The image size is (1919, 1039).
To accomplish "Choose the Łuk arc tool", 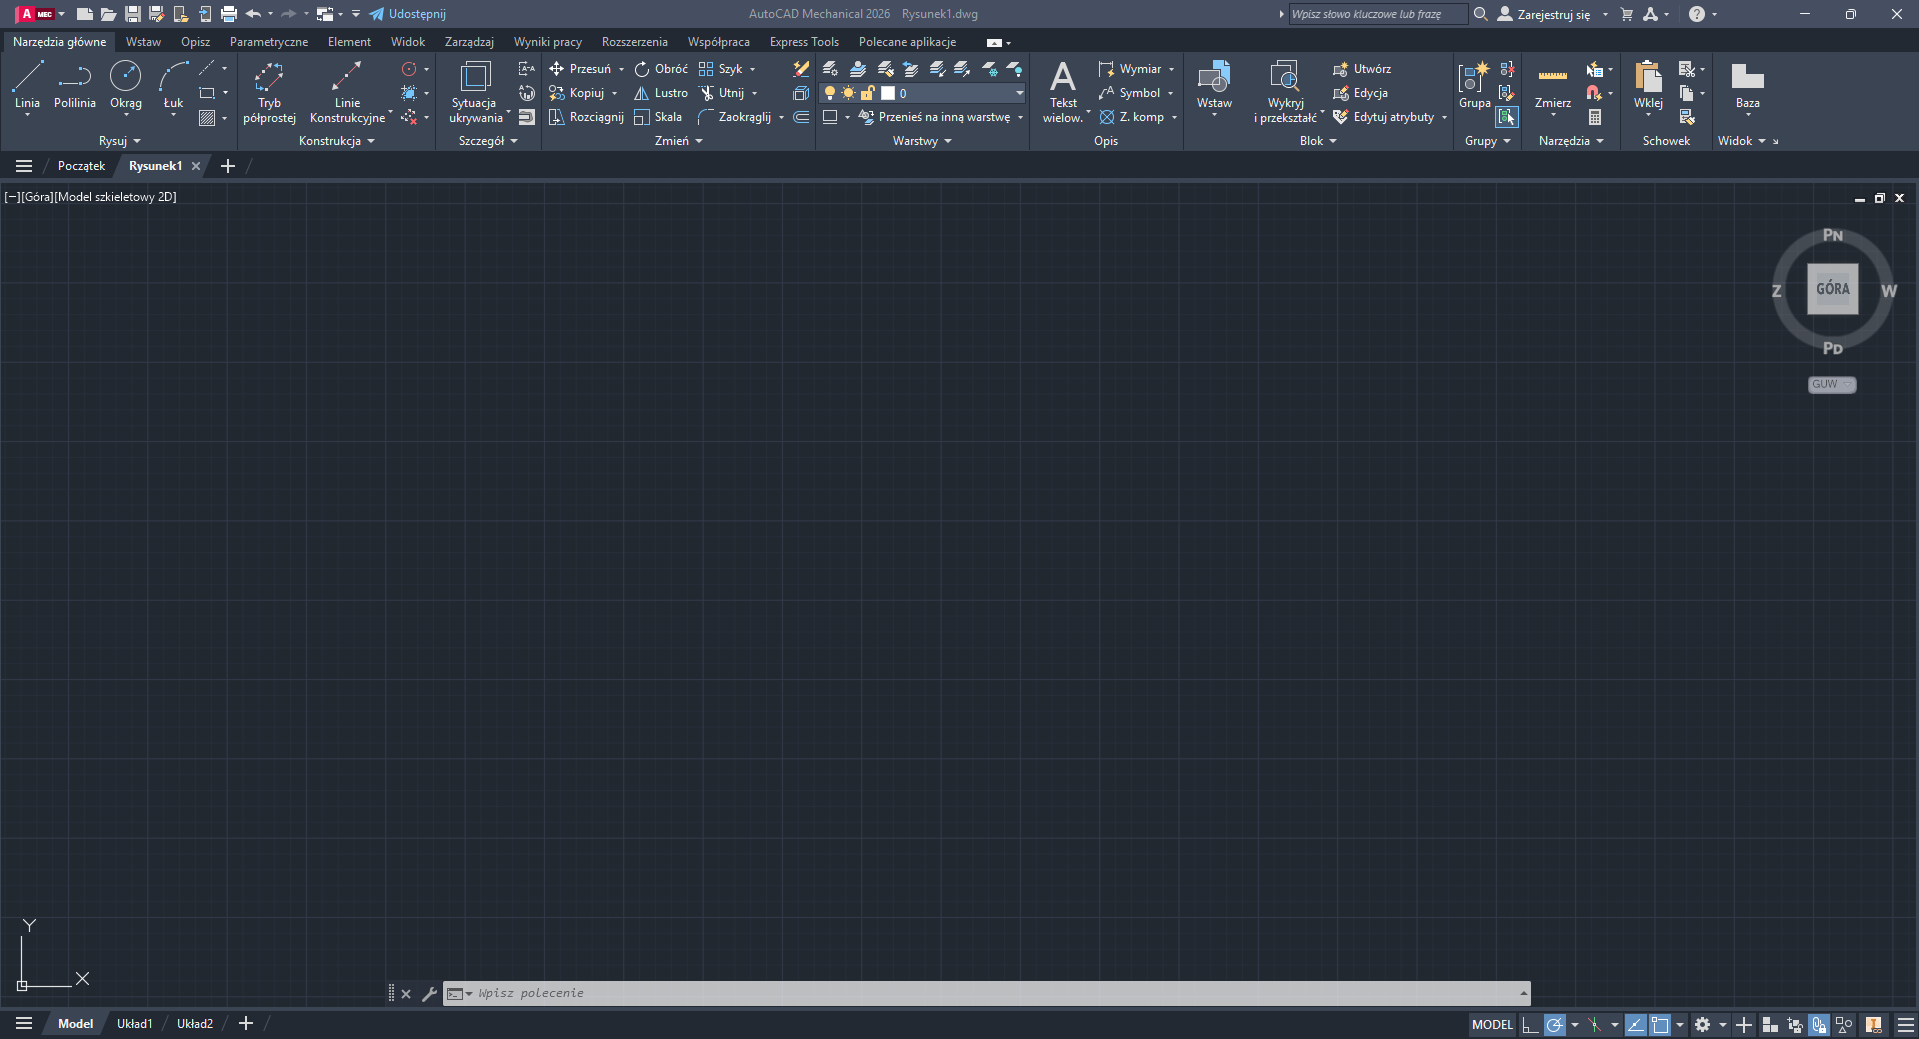I will (x=173, y=85).
